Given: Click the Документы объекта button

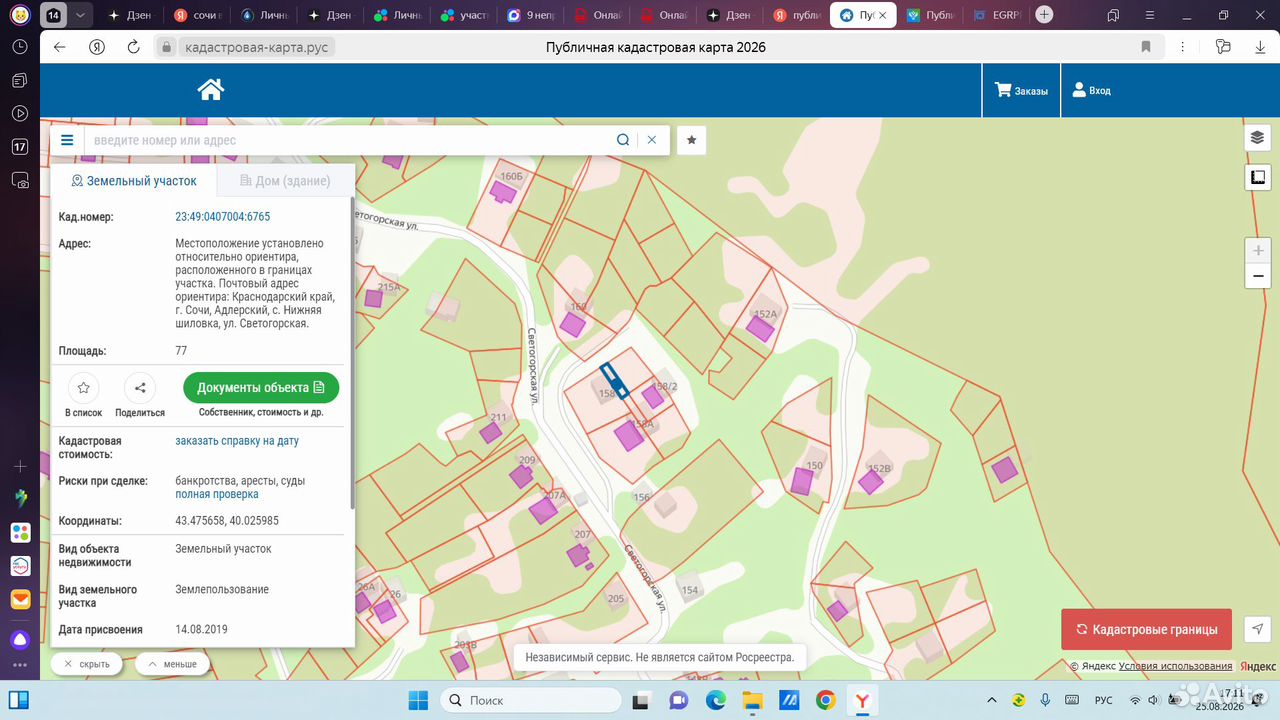Looking at the screenshot, I should (261, 388).
